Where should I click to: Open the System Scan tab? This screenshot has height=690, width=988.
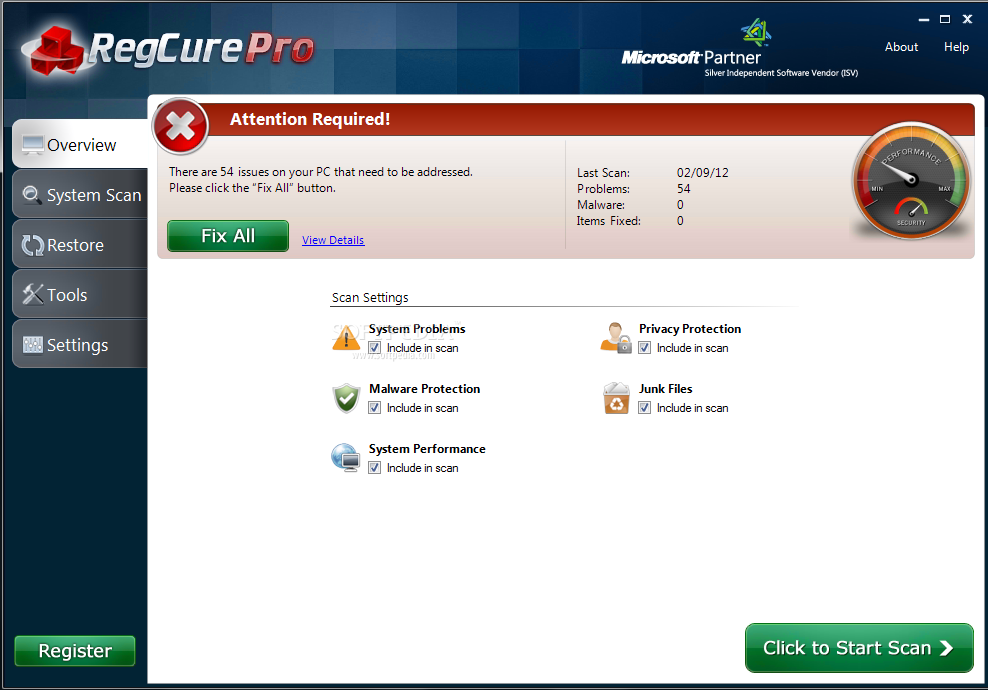tap(81, 195)
